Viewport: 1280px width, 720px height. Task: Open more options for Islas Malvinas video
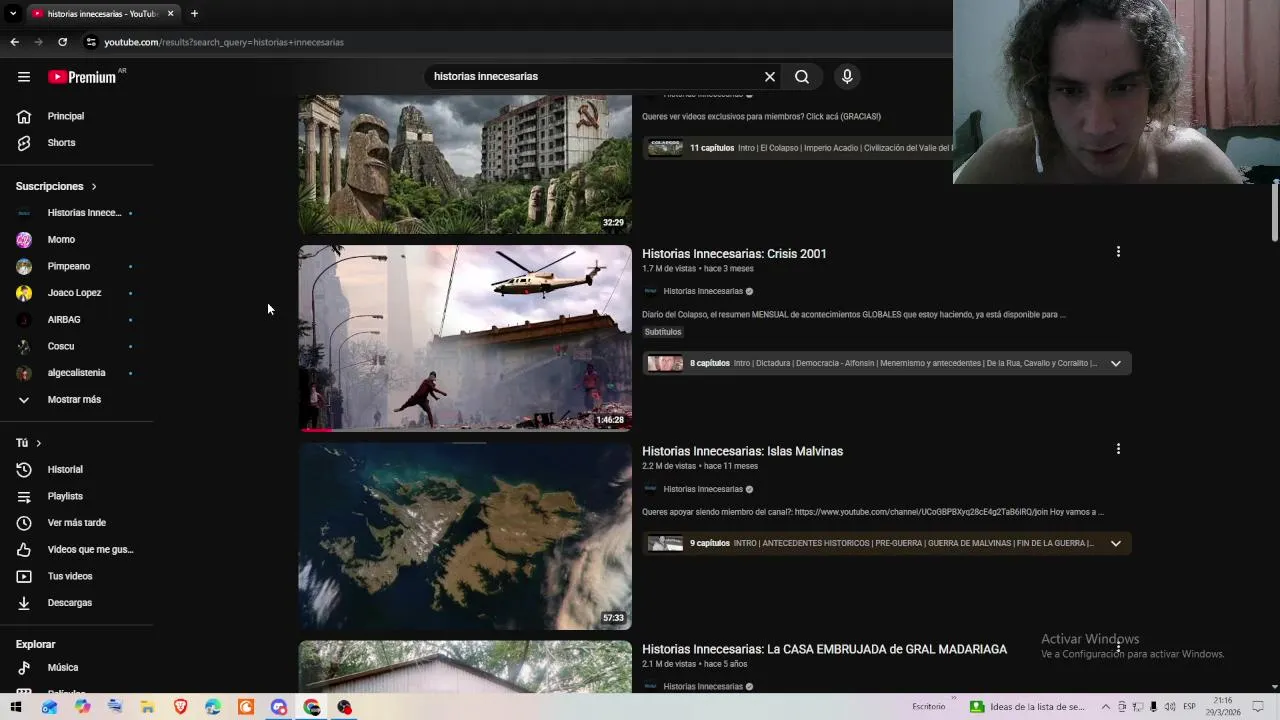(x=1118, y=449)
